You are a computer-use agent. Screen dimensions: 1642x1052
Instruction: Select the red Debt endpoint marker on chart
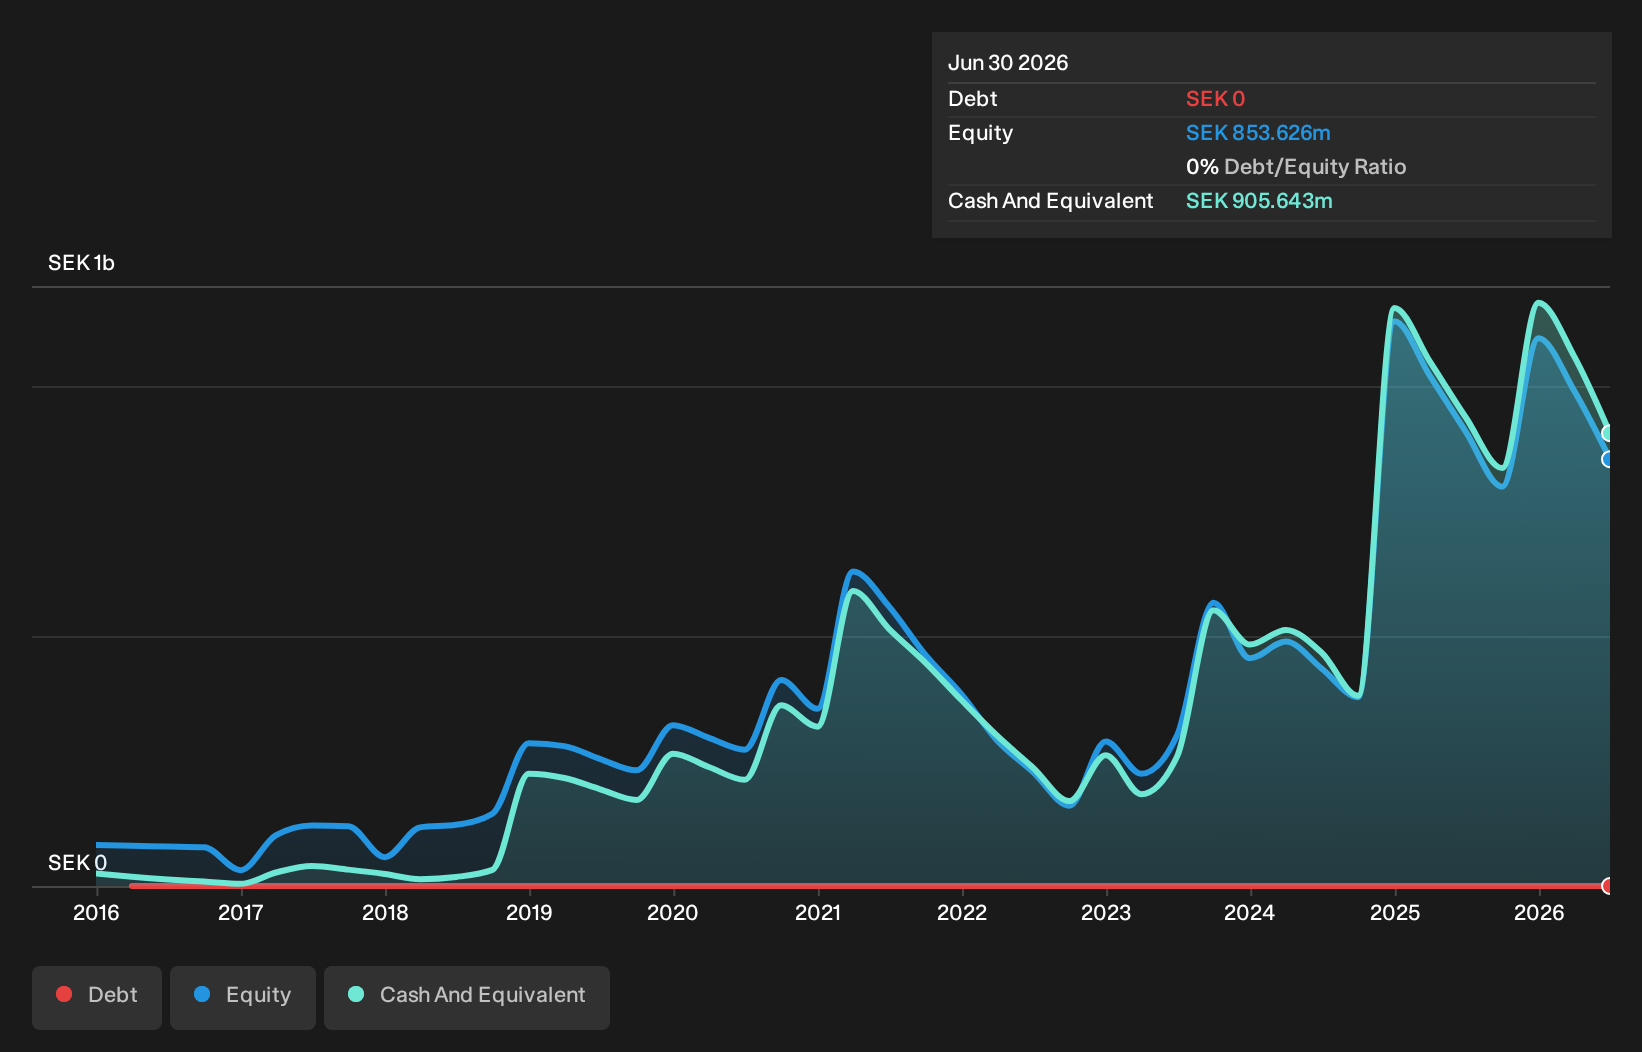(x=1608, y=886)
